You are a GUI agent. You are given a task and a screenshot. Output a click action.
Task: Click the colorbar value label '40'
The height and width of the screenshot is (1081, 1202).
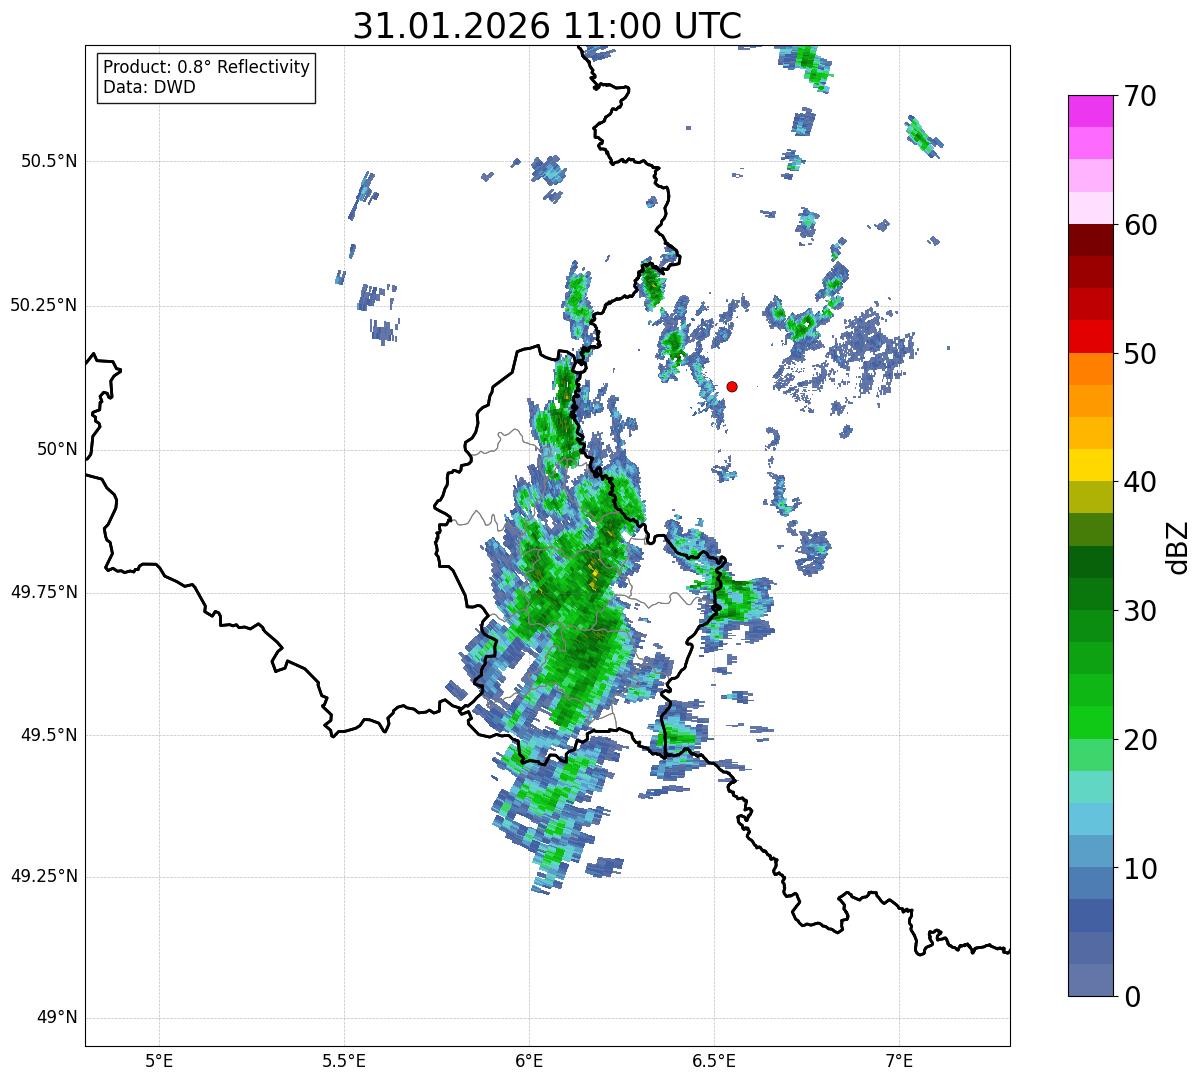(1139, 482)
